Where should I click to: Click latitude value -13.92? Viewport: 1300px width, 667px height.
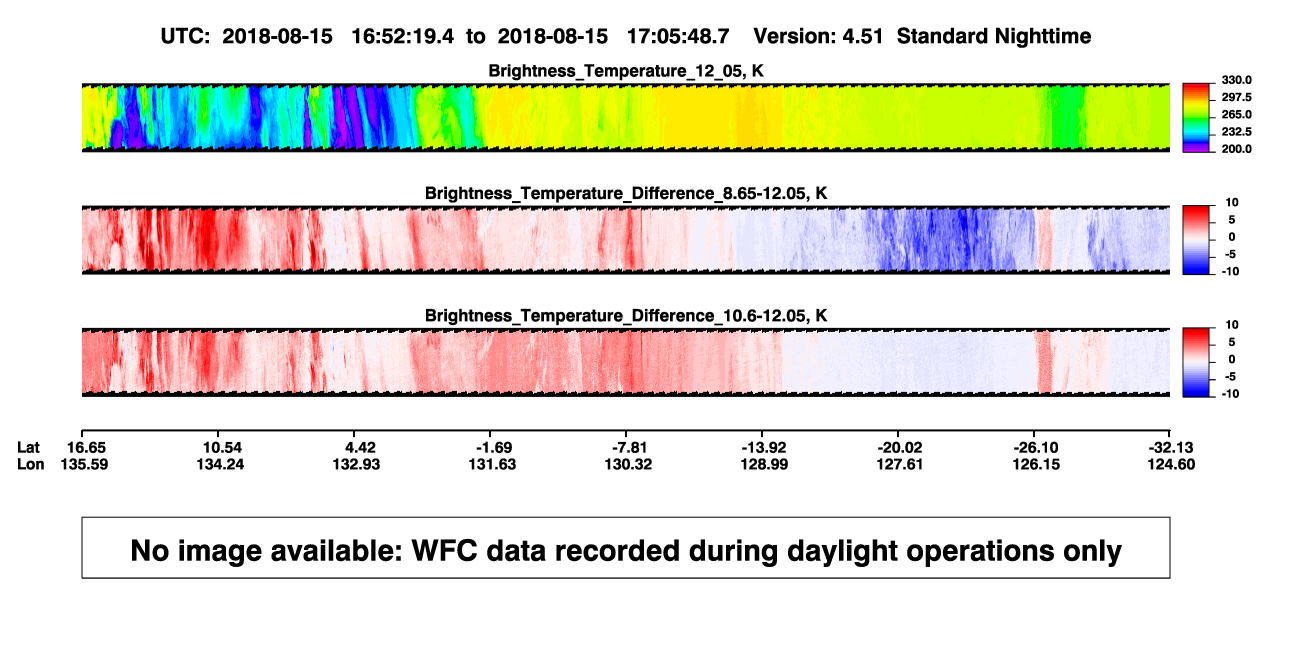(x=762, y=447)
